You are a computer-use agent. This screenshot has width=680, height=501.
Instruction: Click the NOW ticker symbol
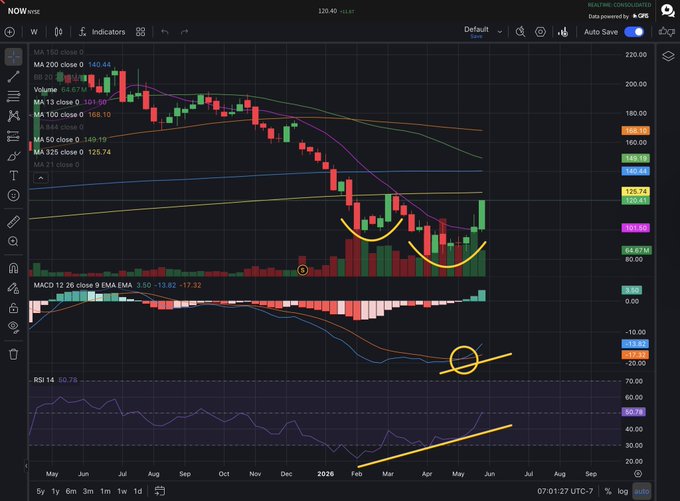tap(17, 11)
